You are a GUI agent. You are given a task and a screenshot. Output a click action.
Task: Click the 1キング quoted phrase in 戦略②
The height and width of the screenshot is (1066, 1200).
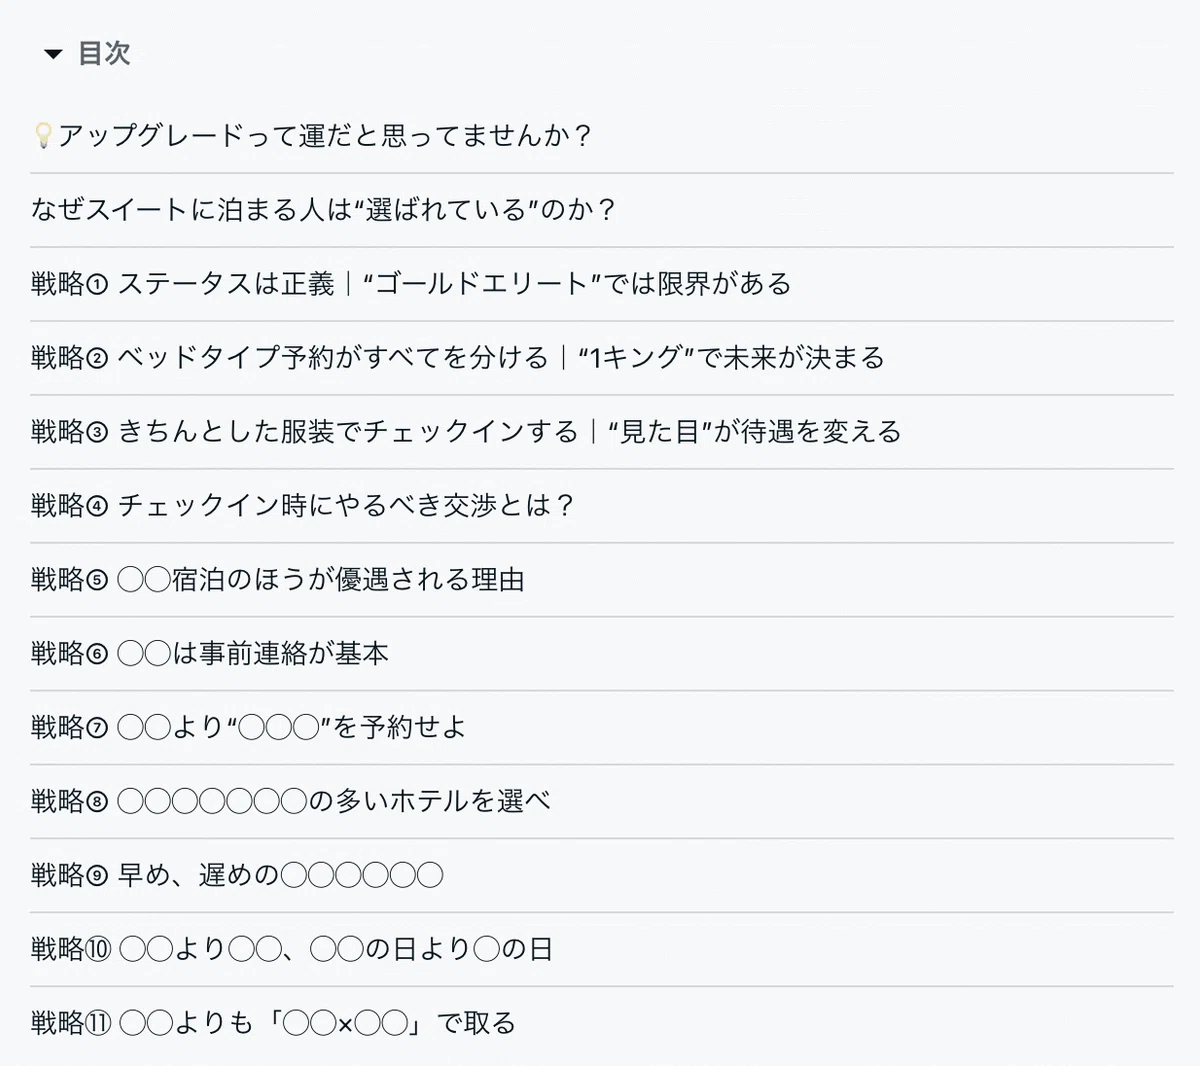(x=636, y=358)
